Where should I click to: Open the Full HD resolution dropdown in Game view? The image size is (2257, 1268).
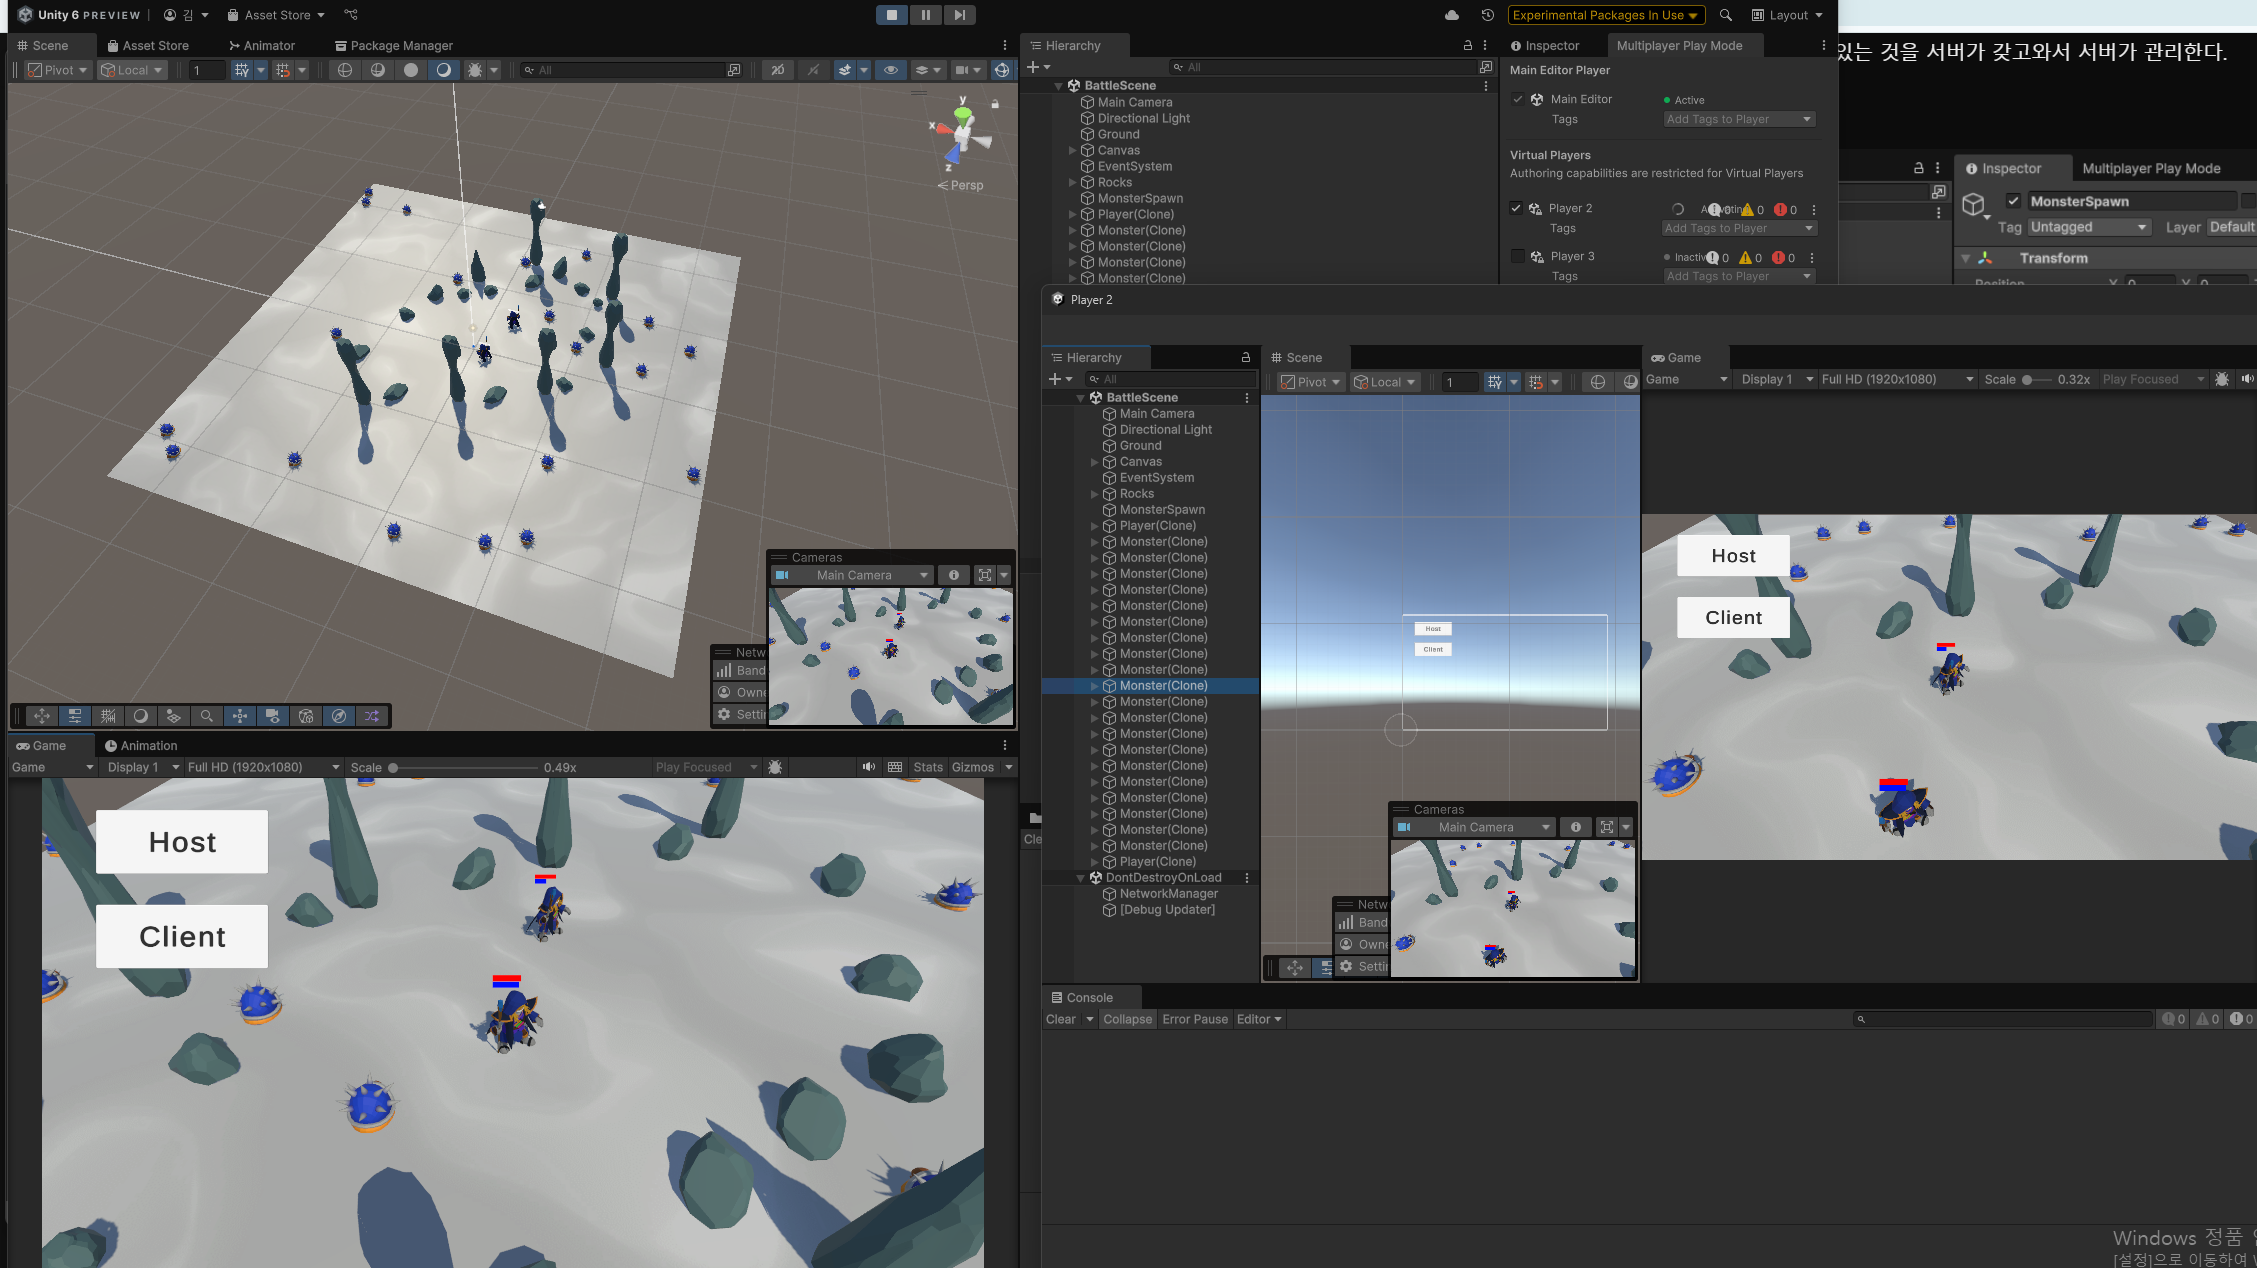point(264,767)
